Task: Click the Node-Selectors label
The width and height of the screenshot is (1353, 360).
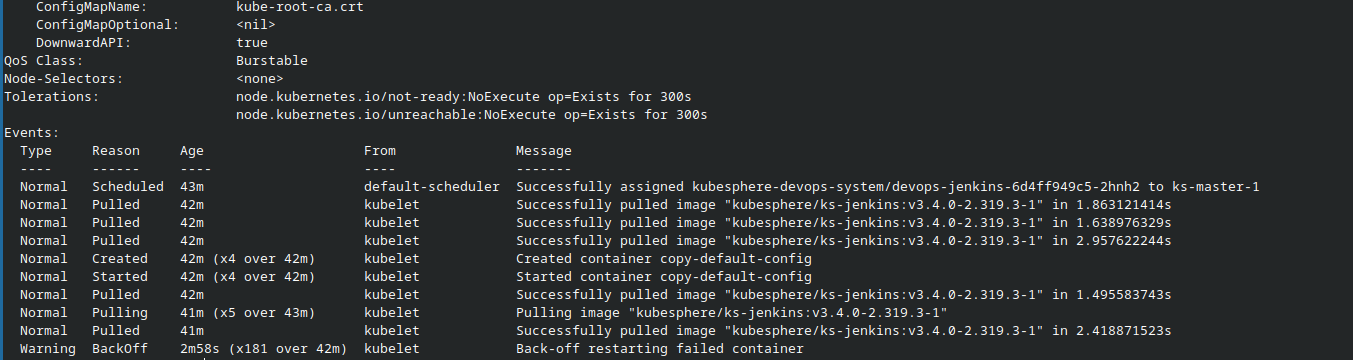Action: 64,79
